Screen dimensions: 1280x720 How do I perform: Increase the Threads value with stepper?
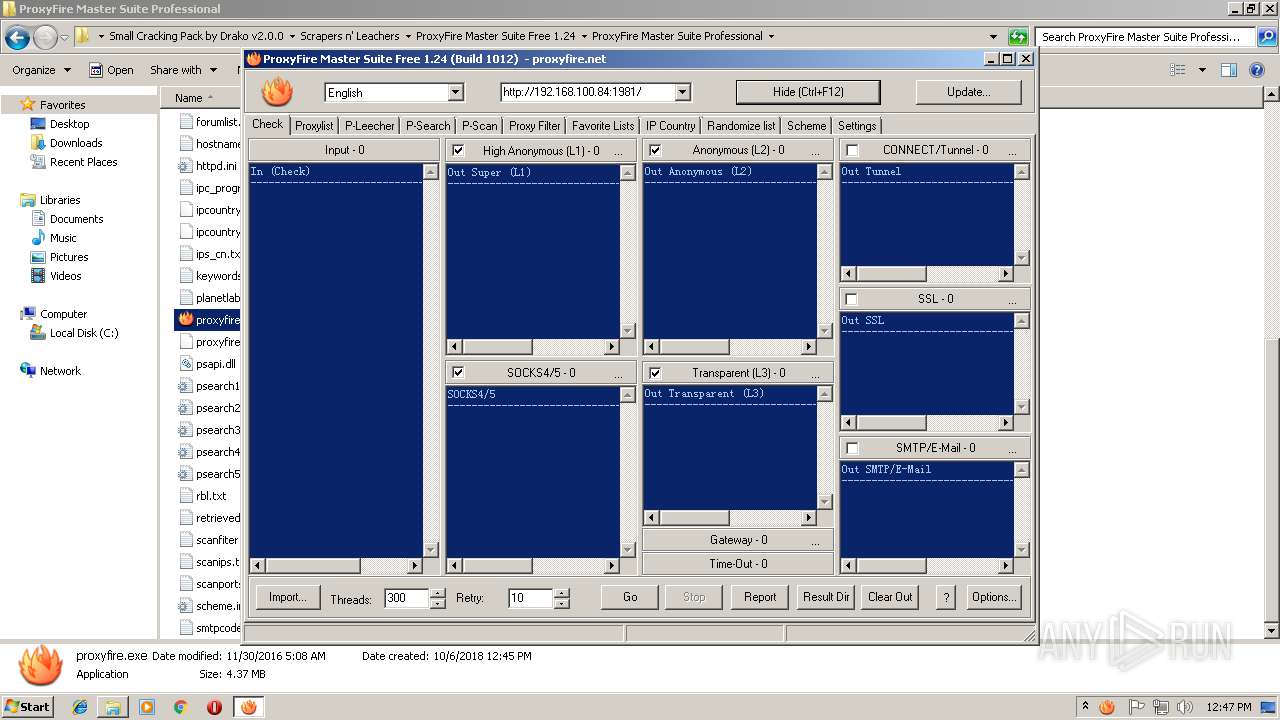tap(437, 593)
